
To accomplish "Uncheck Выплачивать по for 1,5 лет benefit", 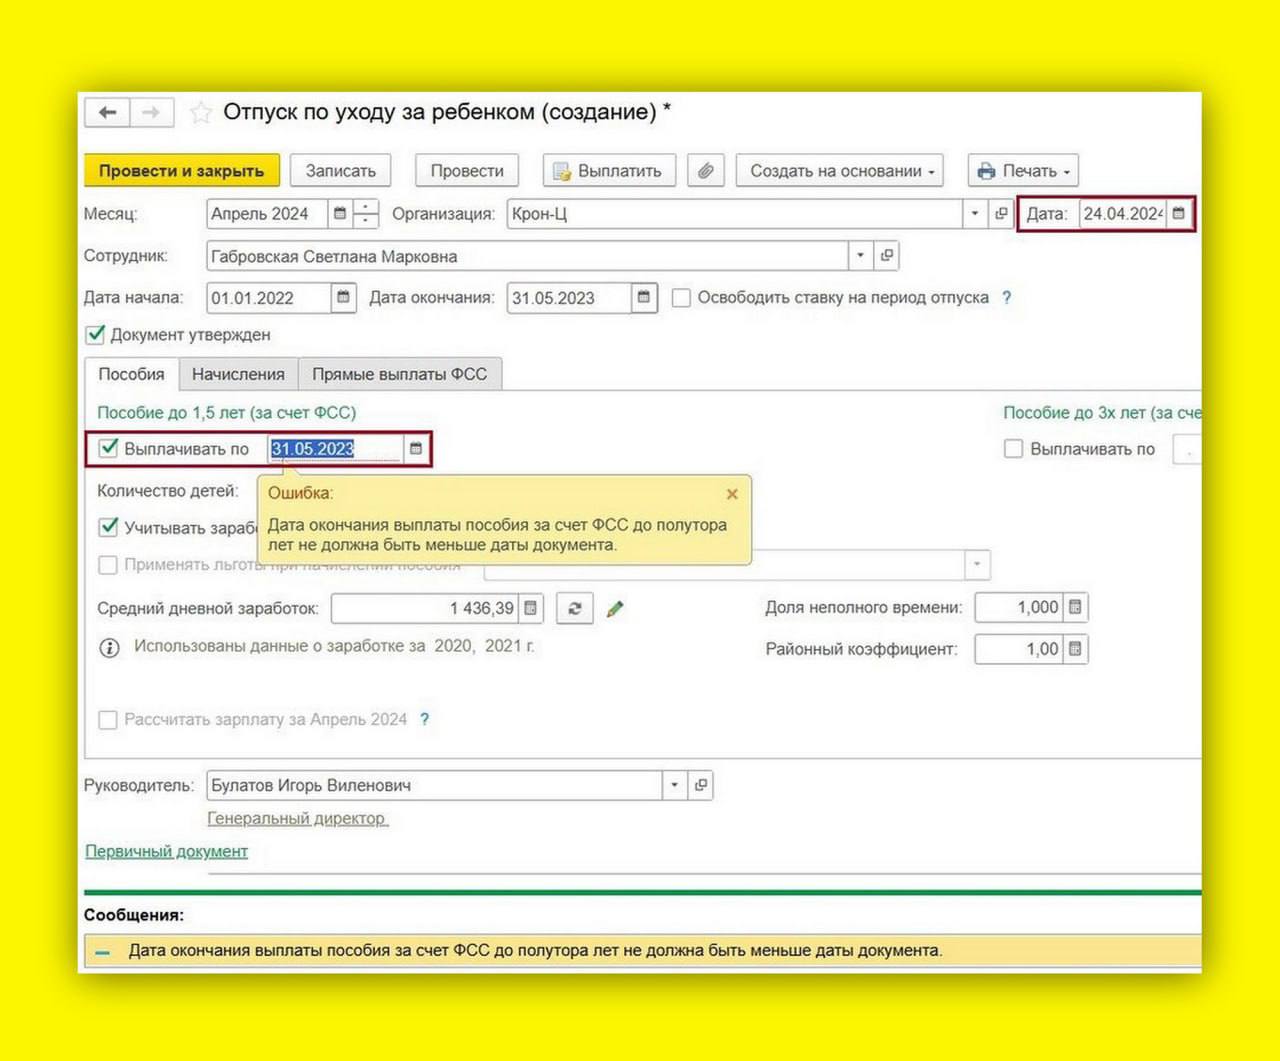I will point(108,449).
